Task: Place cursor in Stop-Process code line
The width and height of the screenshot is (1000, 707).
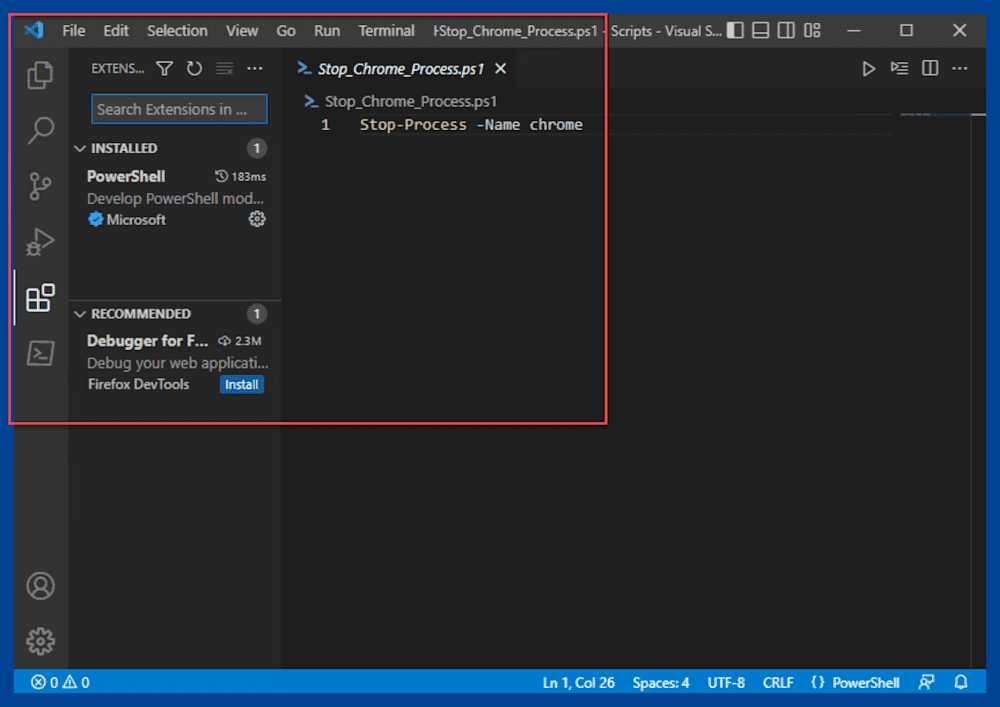Action: point(471,124)
